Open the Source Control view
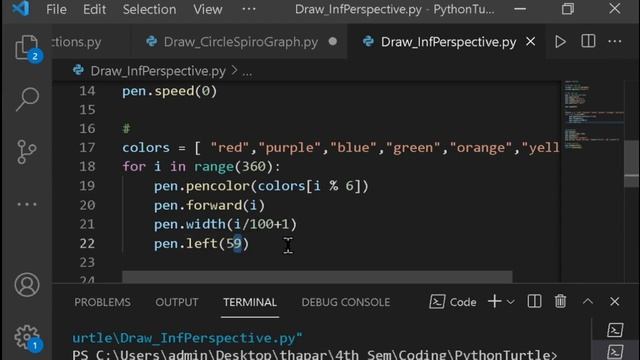 click(x=27, y=152)
